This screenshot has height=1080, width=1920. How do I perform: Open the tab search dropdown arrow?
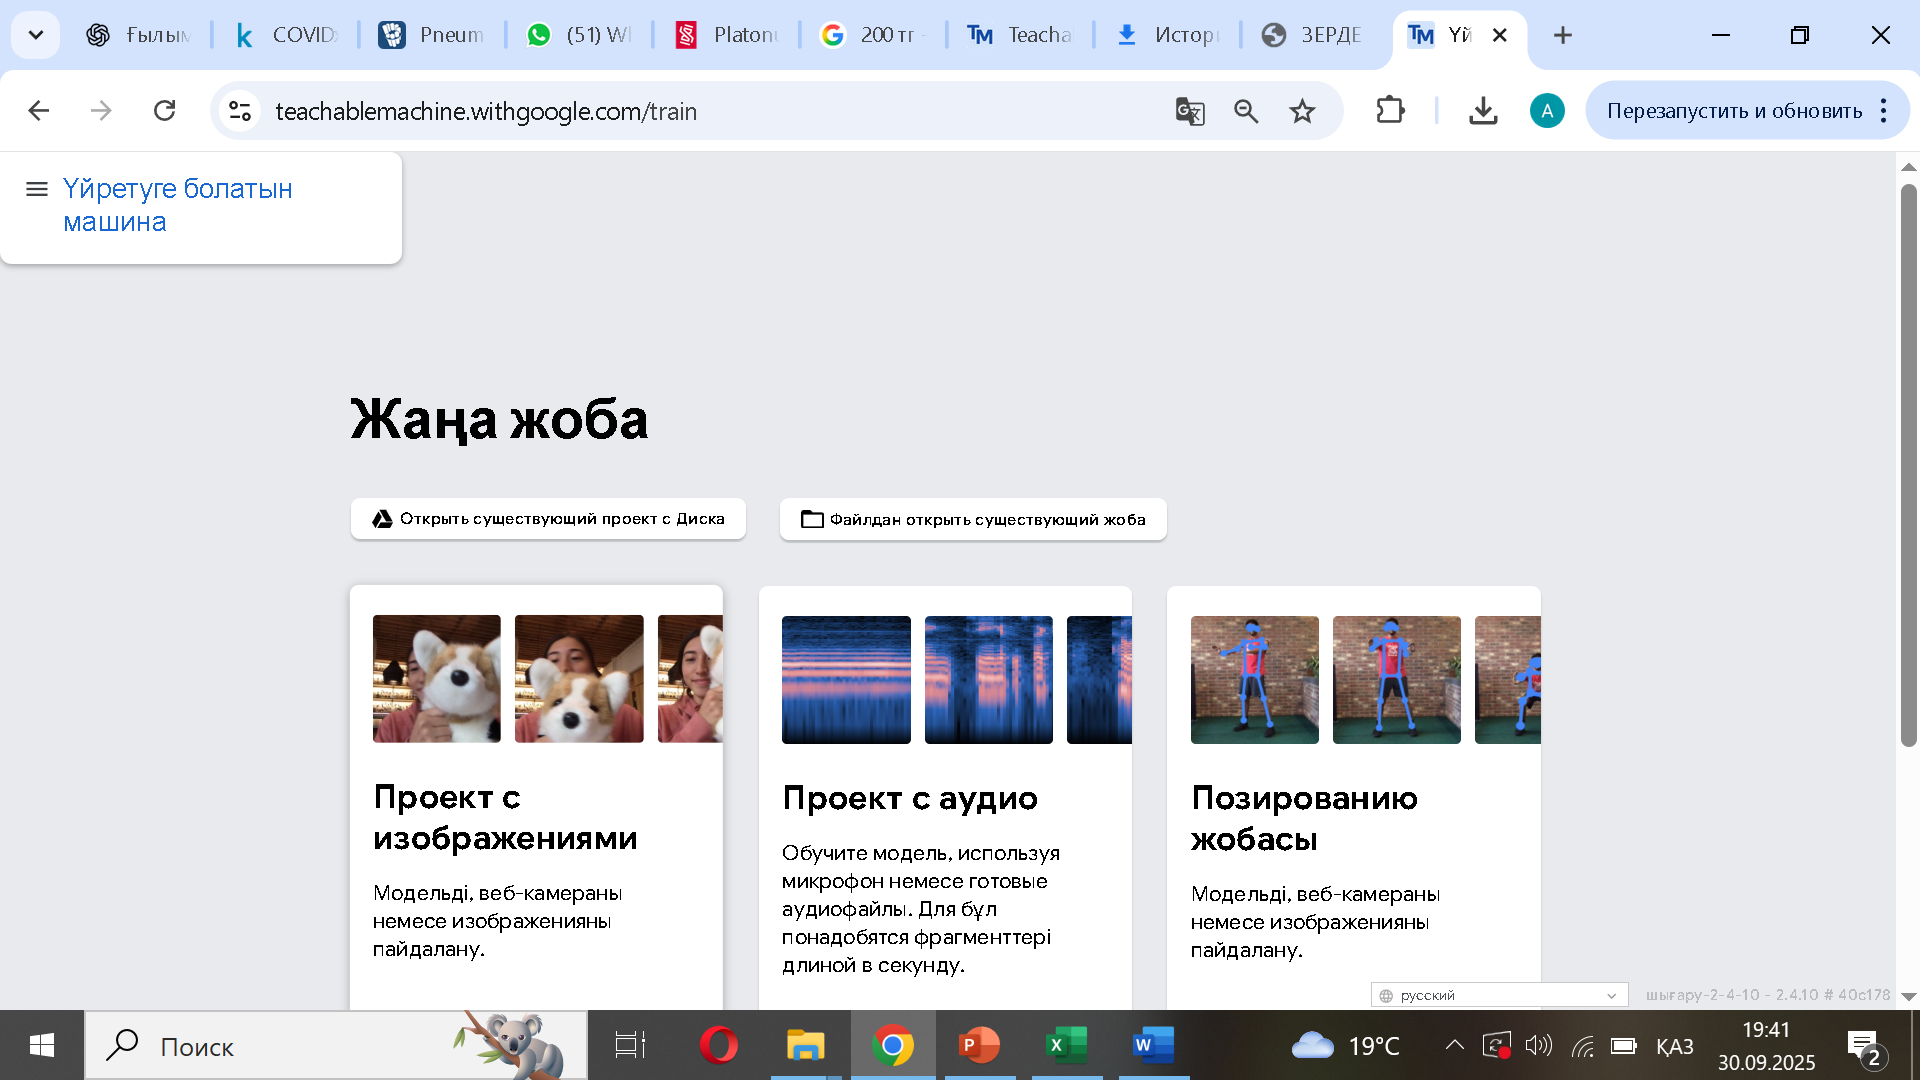pyautogui.click(x=36, y=35)
